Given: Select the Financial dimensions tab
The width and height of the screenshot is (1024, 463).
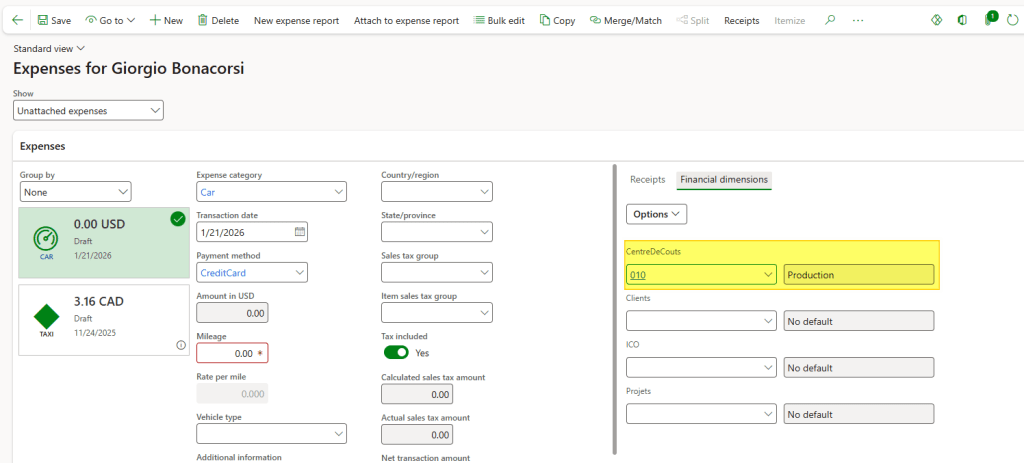Looking at the screenshot, I should click(x=723, y=180).
